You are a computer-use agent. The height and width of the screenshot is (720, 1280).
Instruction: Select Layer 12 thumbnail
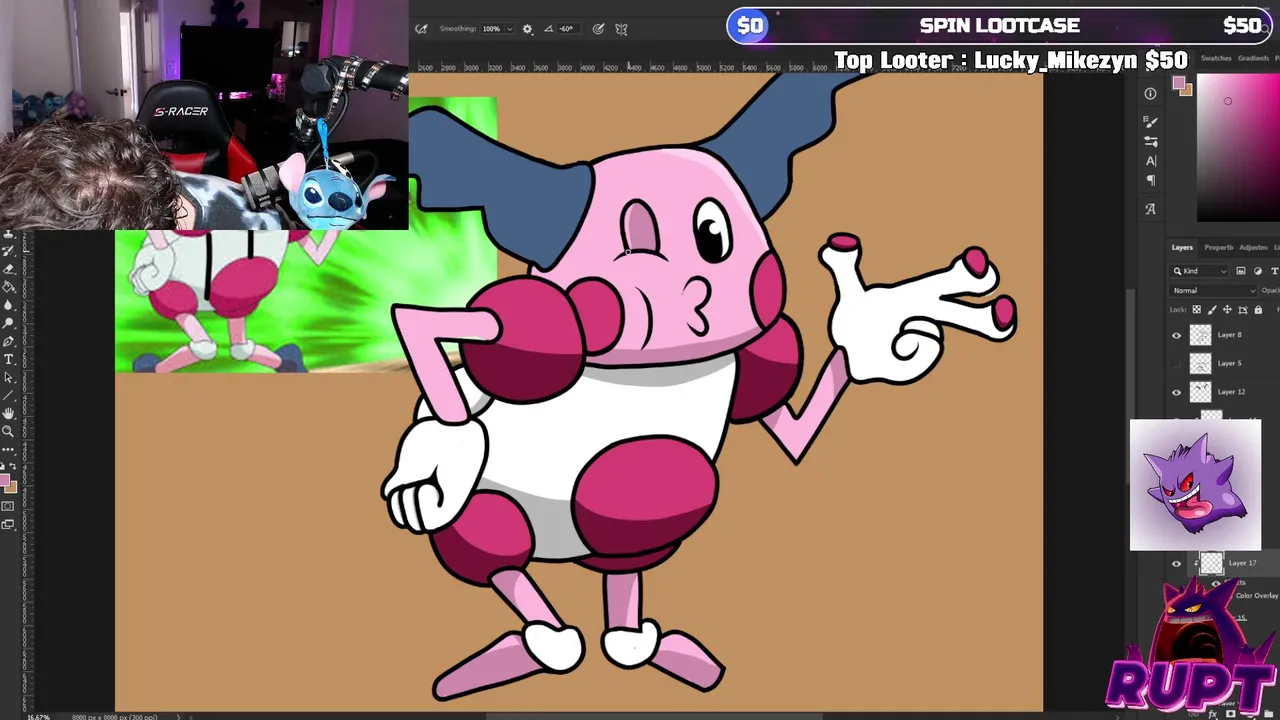point(1201,392)
